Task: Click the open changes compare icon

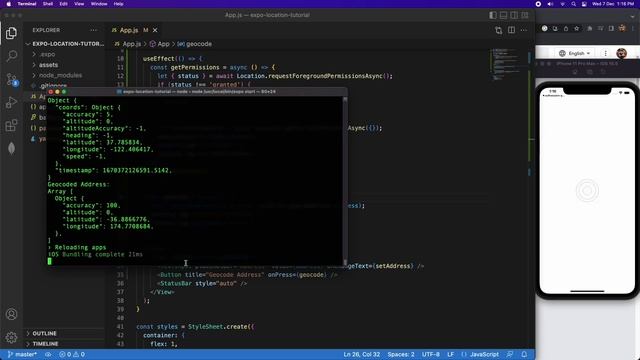Action: [498, 30]
